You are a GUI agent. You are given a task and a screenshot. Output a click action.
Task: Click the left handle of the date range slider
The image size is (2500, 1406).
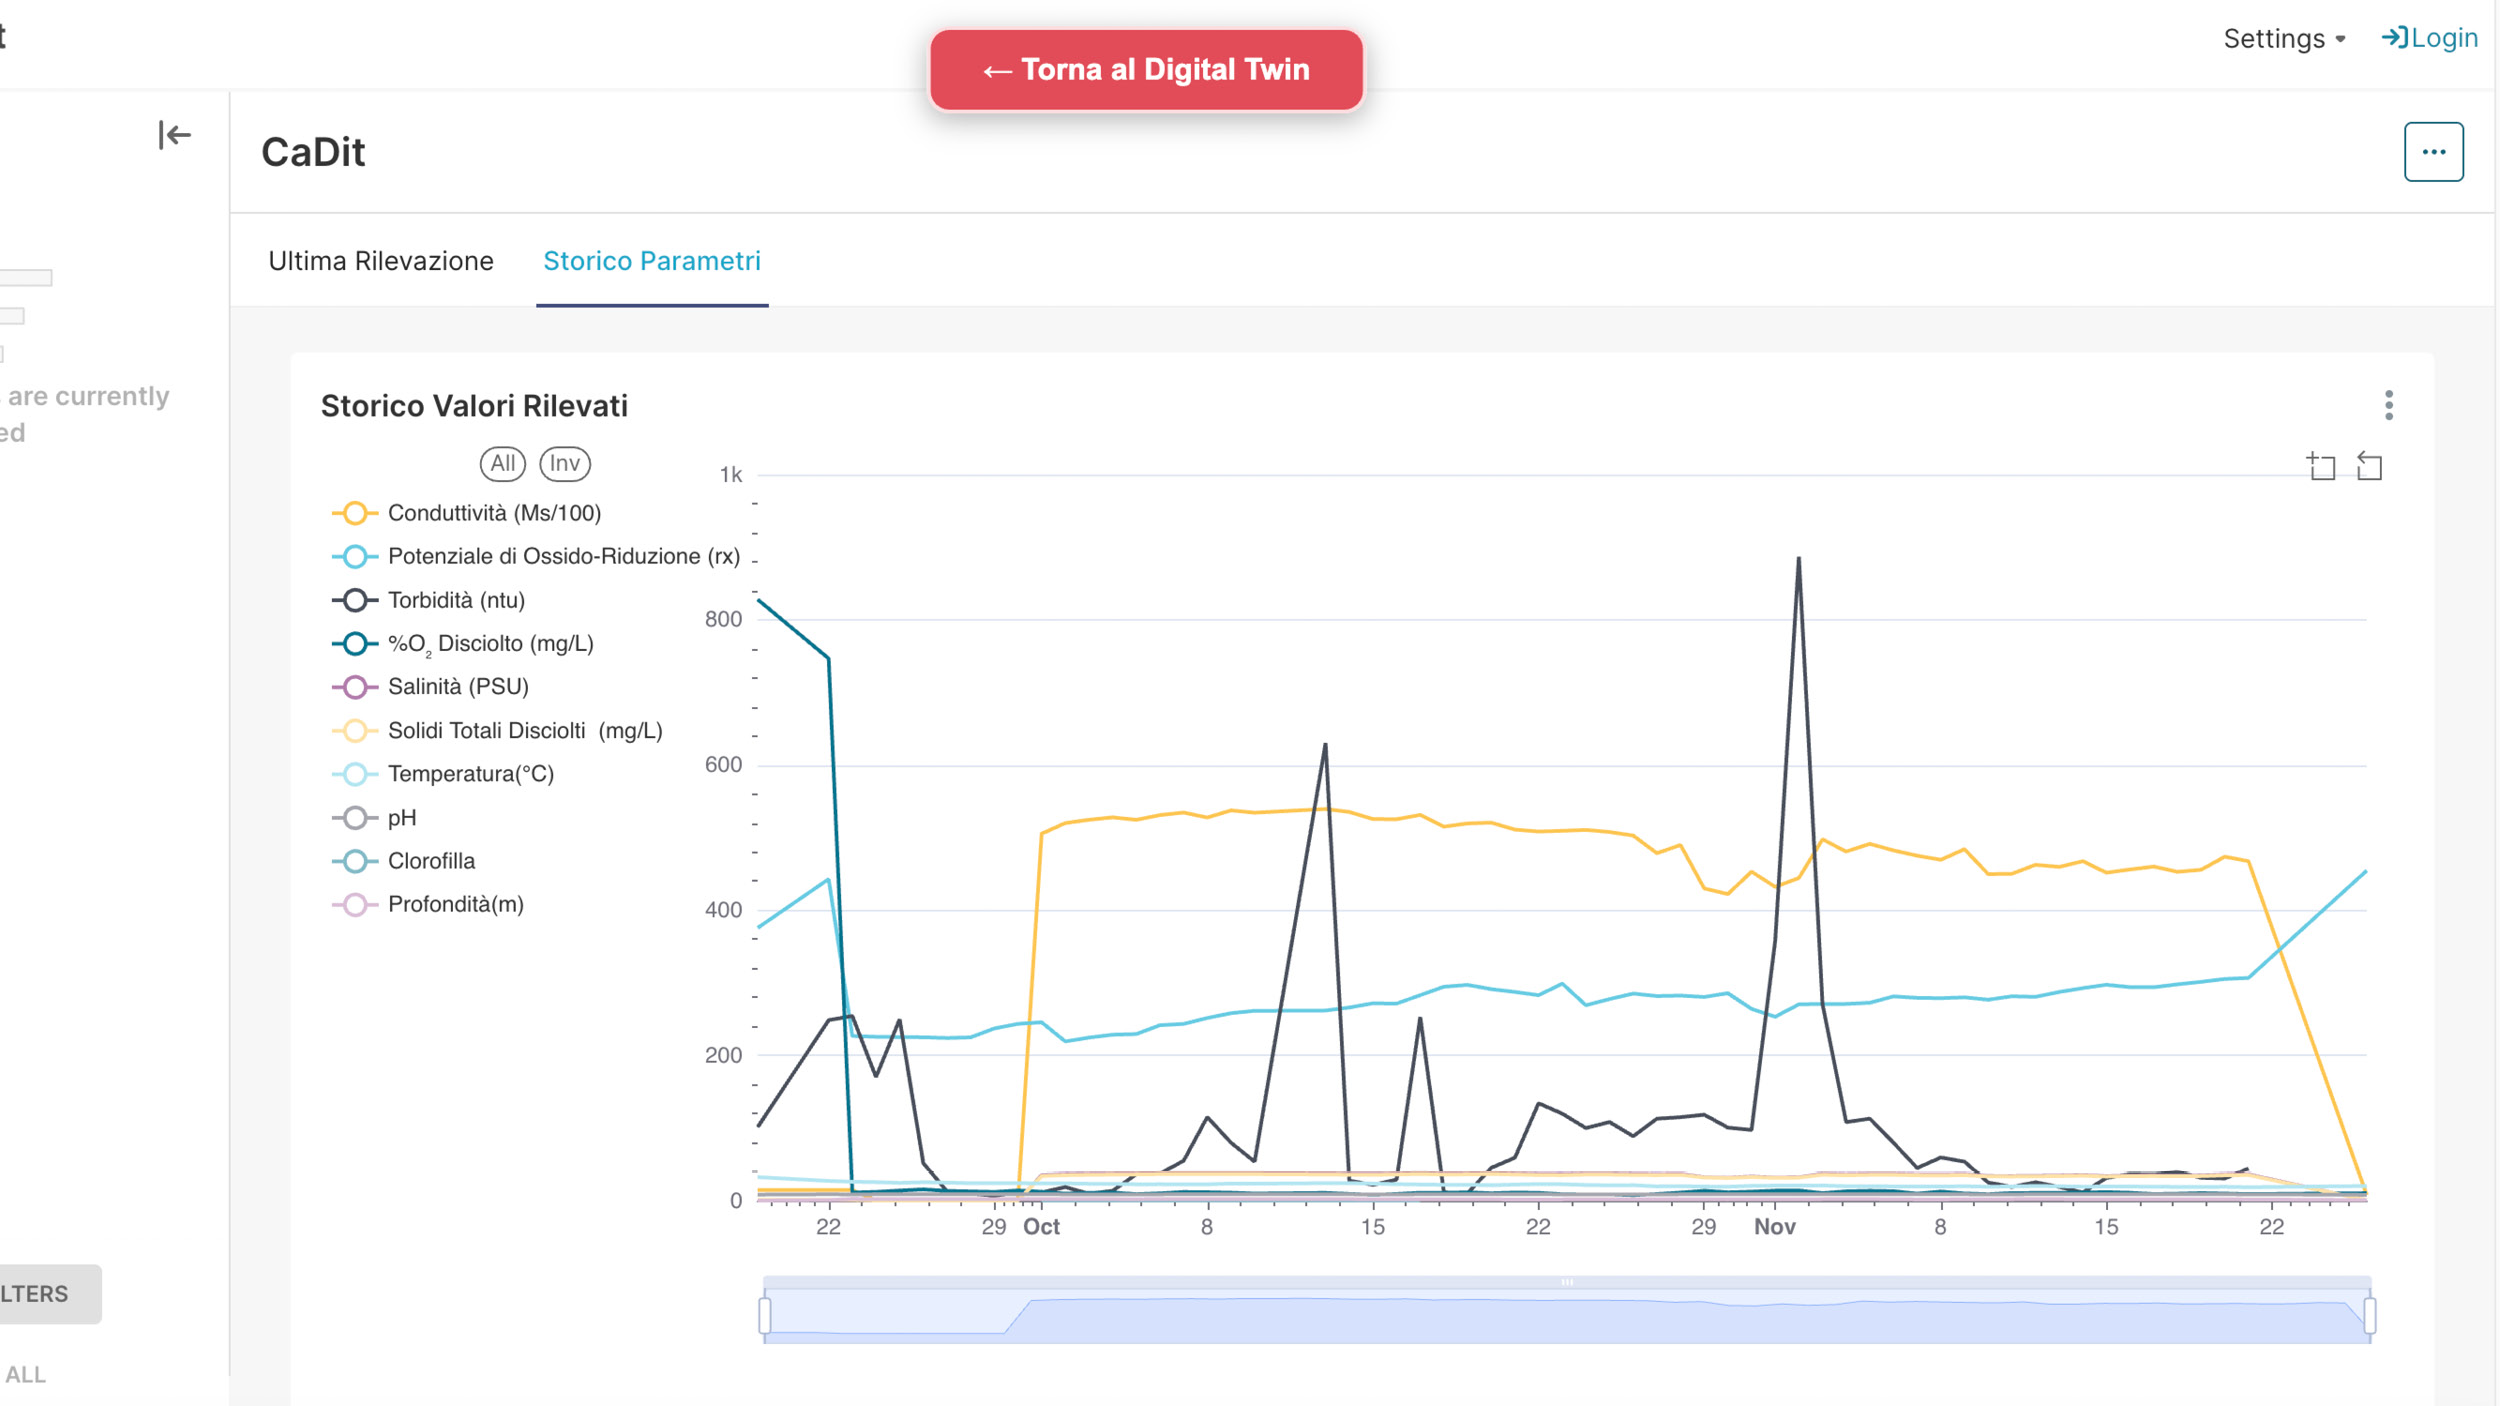[765, 1315]
